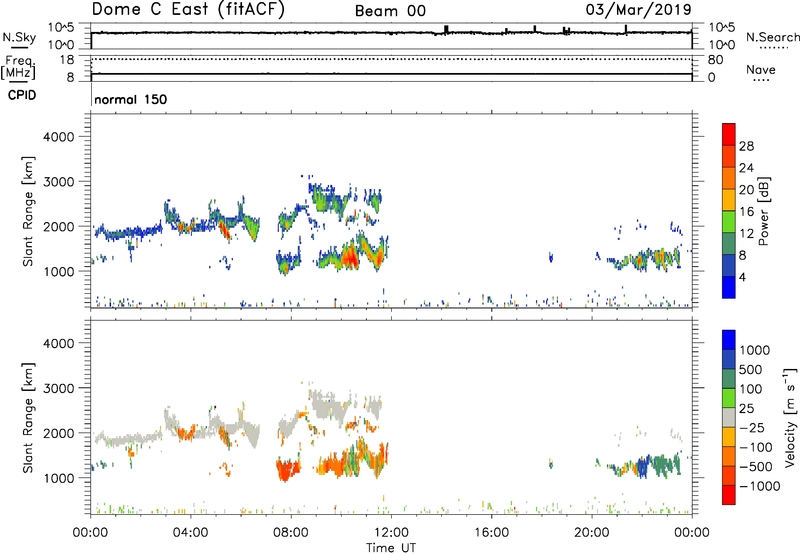Click the 'Nave' legend label
Screen dimensions: 800x554
(x=761, y=69)
